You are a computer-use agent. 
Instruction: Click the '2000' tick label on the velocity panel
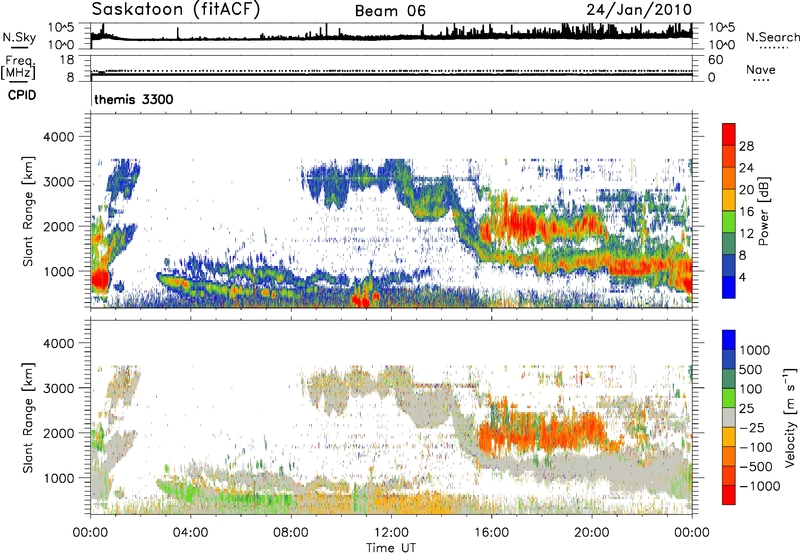coord(58,433)
